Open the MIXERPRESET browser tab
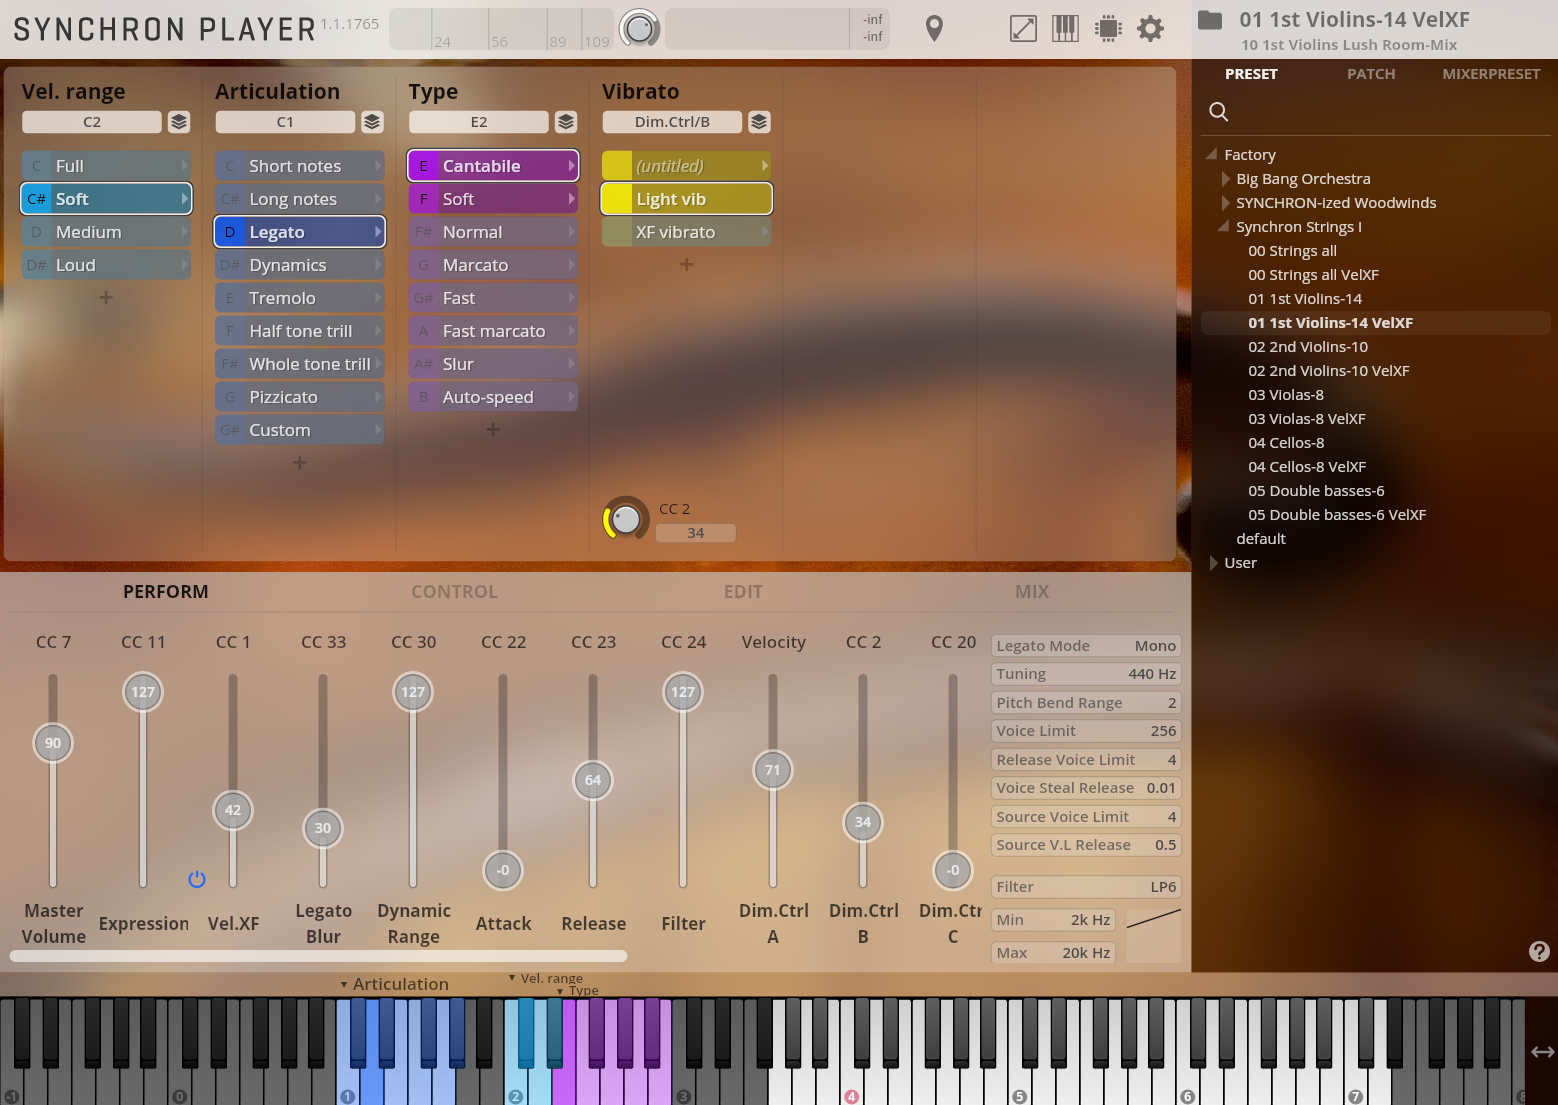This screenshot has height=1105, width=1558. click(x=1491, y=74)
